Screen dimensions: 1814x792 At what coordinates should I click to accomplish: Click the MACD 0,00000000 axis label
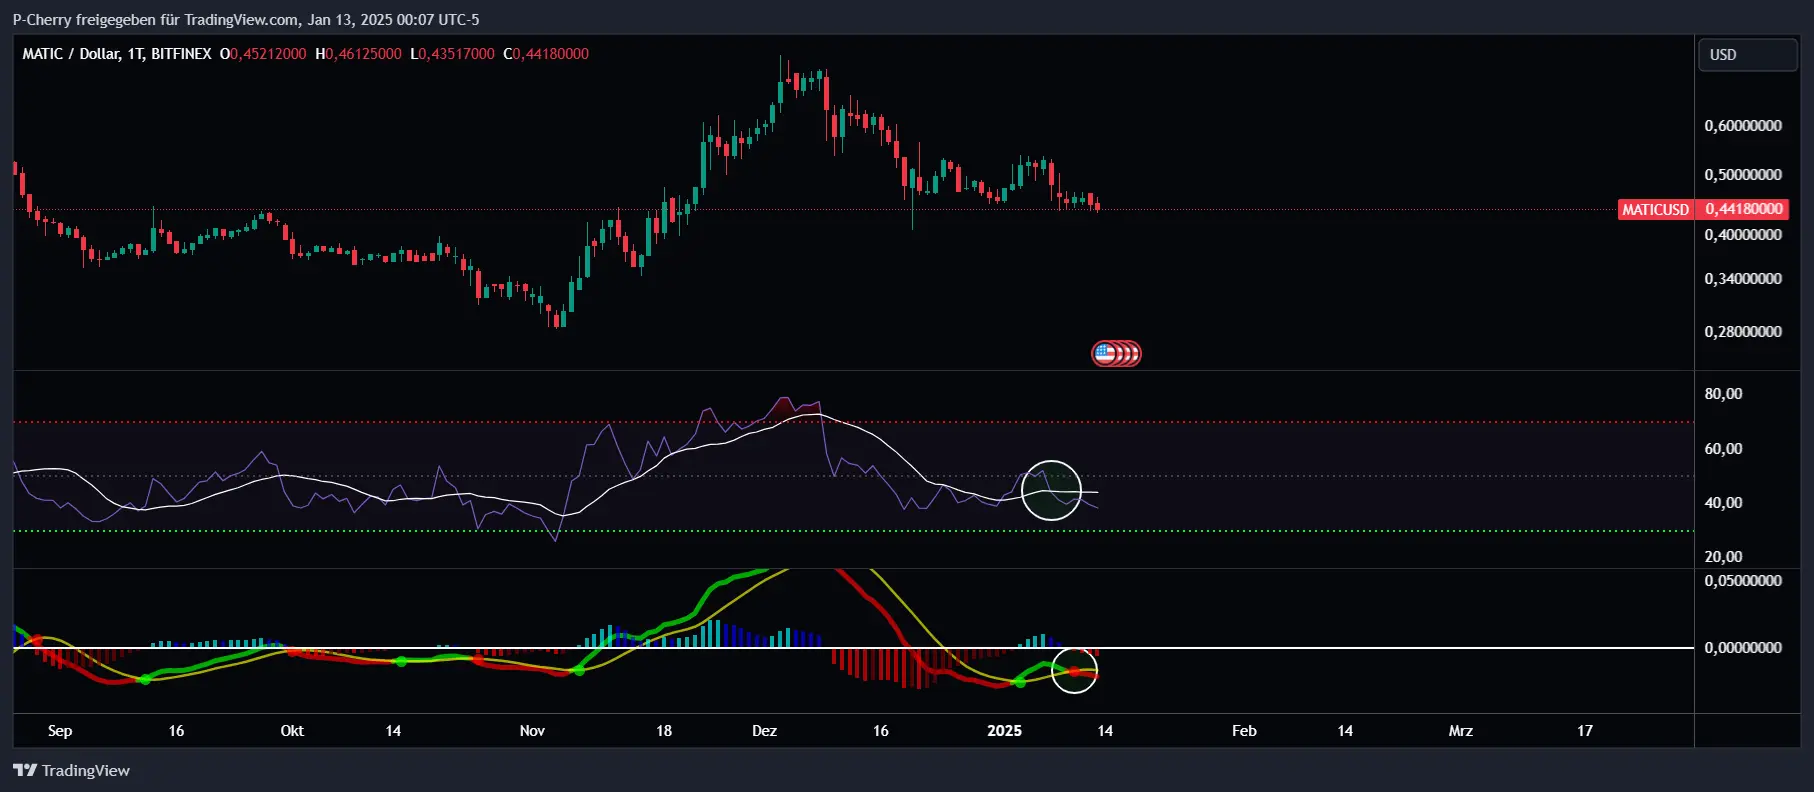pyautogui.click(x=1743, y=648)
